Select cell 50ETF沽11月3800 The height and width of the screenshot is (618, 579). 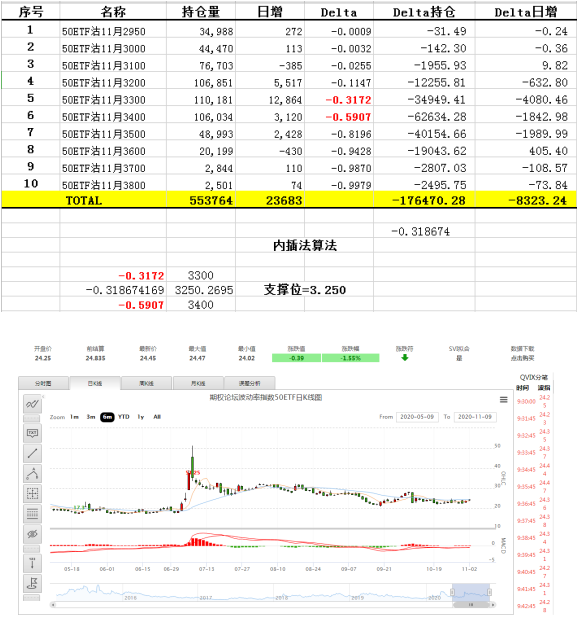coord(113,185)
